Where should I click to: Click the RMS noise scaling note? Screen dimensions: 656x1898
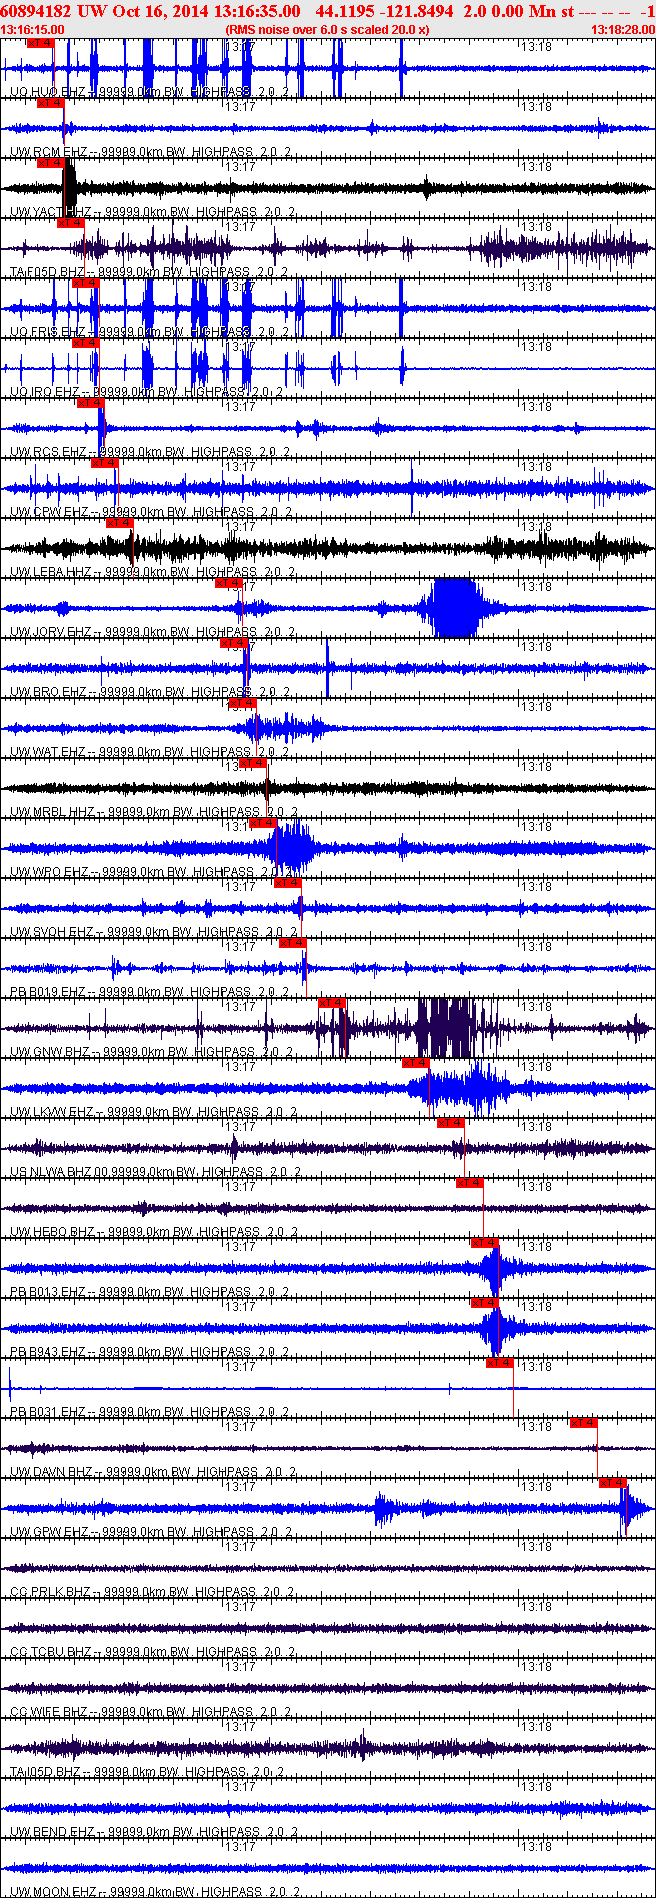coord(328,30)
